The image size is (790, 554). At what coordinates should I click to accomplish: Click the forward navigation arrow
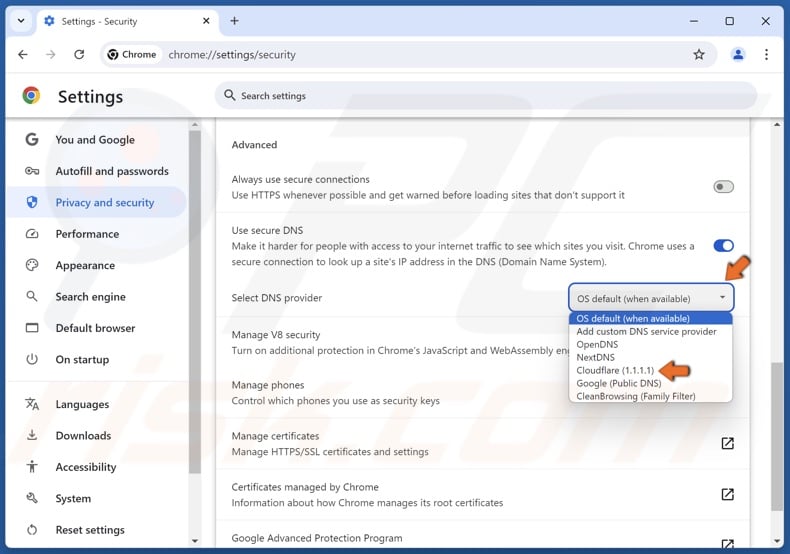tap(50, 54)
